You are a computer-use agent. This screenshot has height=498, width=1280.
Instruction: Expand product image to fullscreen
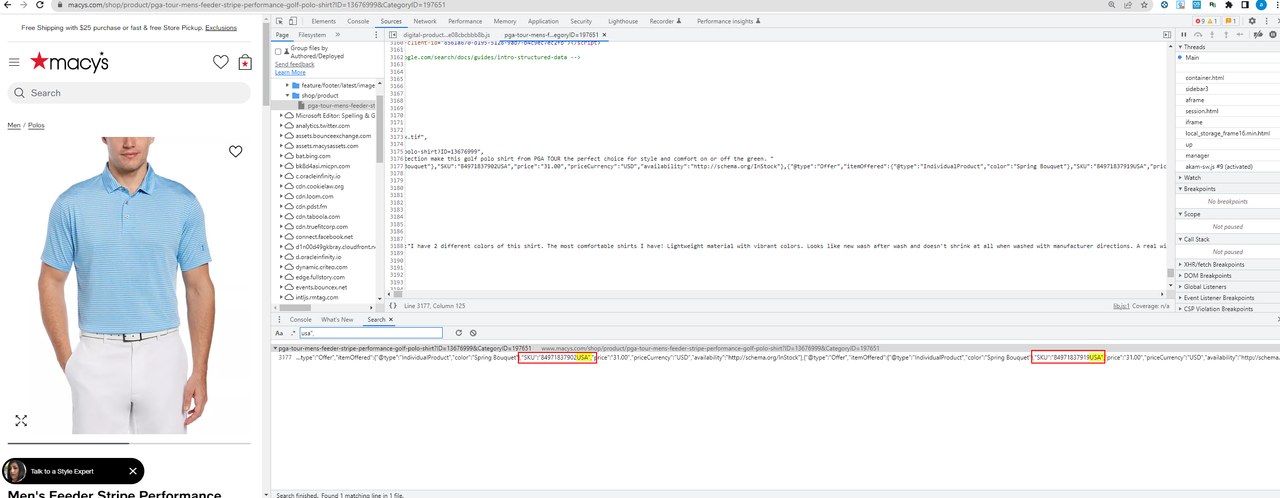21,421
